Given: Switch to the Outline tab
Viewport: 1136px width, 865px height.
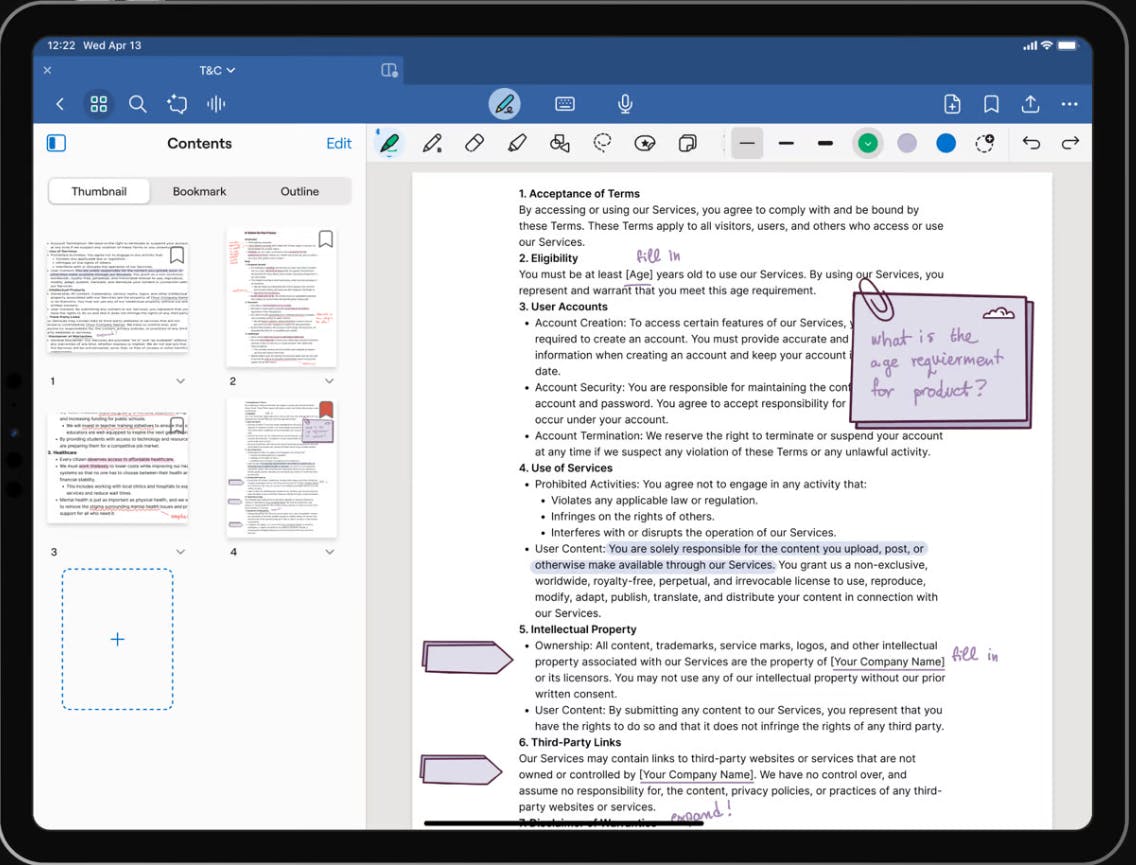Looking at the screenshot, I should [x=299, y=191].
